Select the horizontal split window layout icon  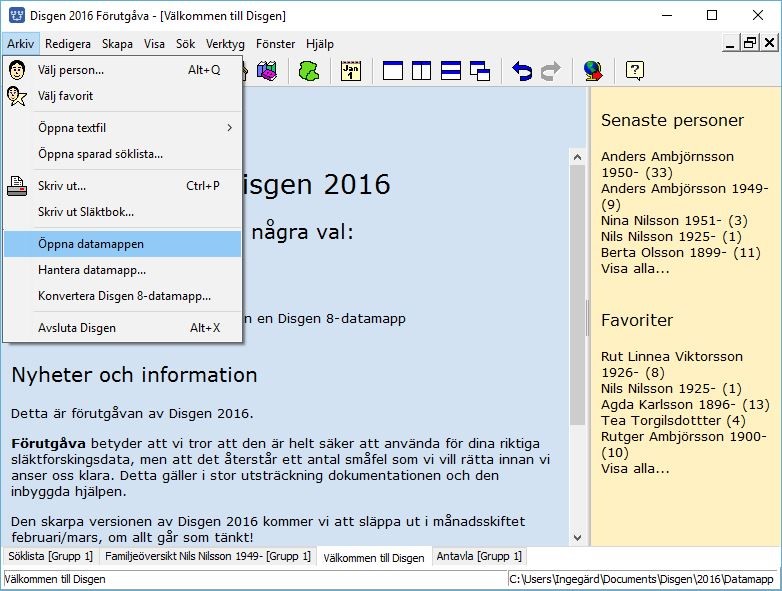[451, 71]
